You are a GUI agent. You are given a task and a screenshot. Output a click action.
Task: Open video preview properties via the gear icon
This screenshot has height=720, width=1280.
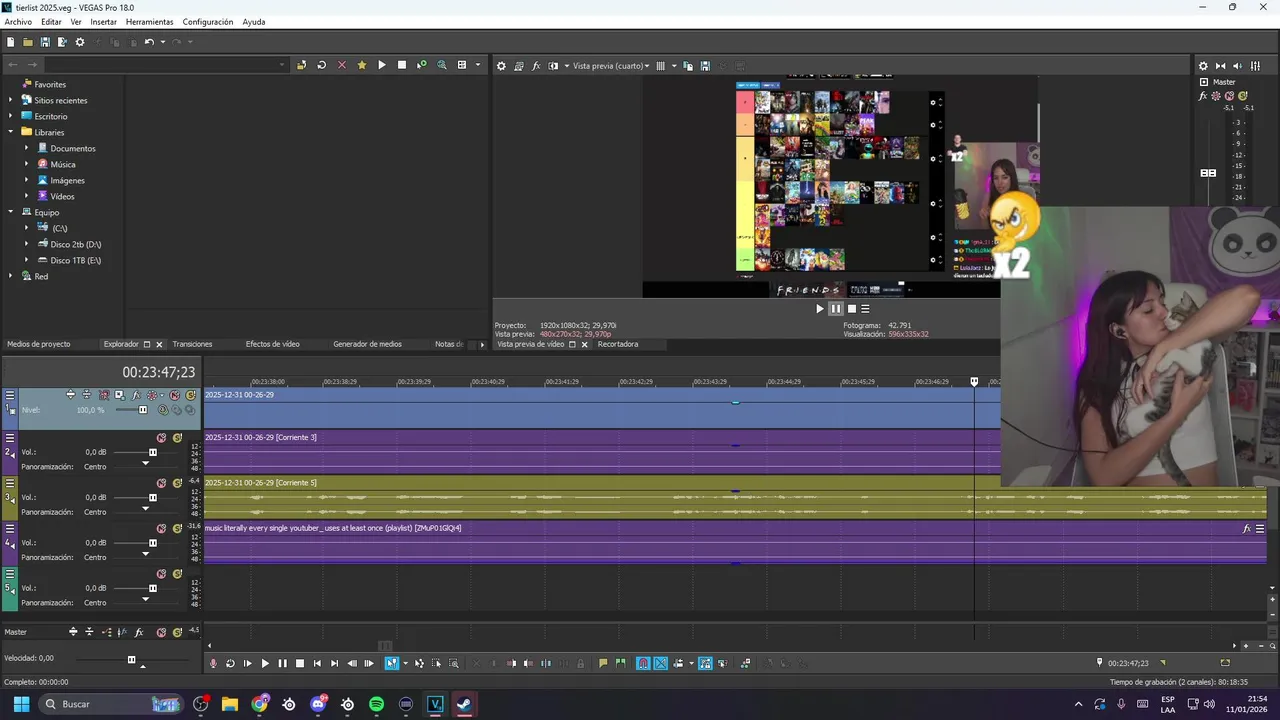point(502,66)
